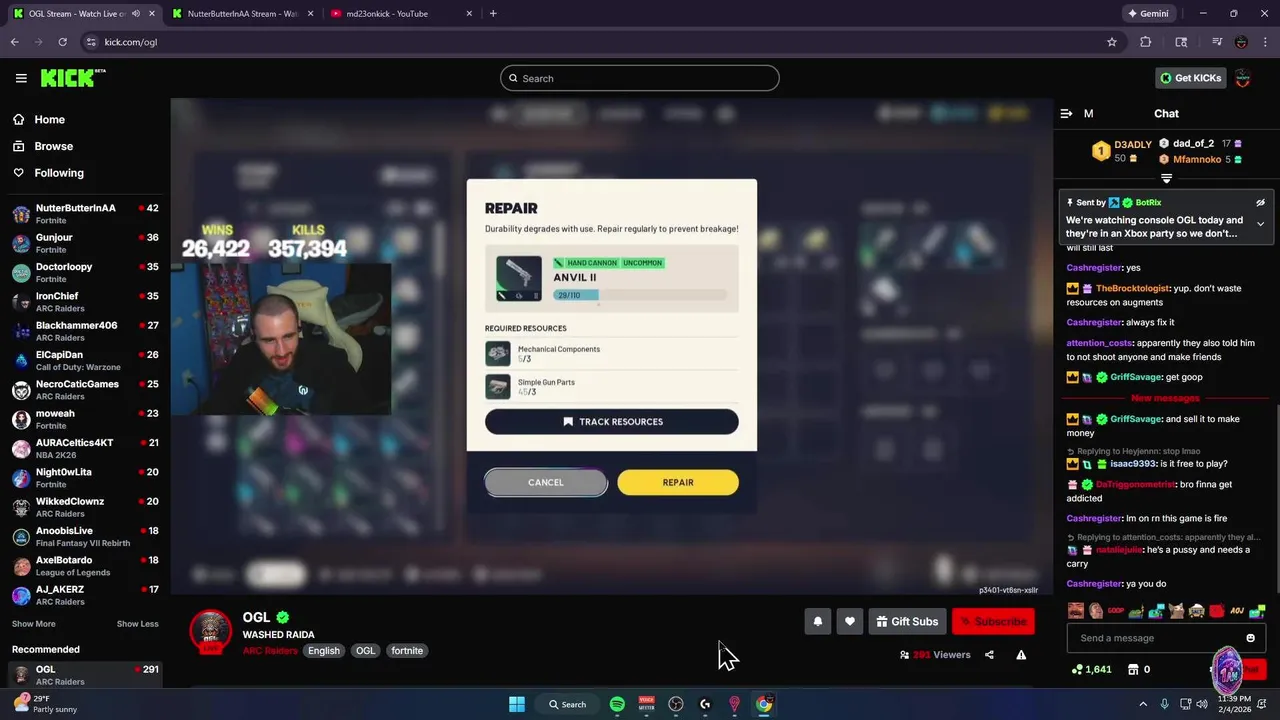The image size is (1280, 720).
Task: Open a new browser tab
Action: (x=493, y=13)
